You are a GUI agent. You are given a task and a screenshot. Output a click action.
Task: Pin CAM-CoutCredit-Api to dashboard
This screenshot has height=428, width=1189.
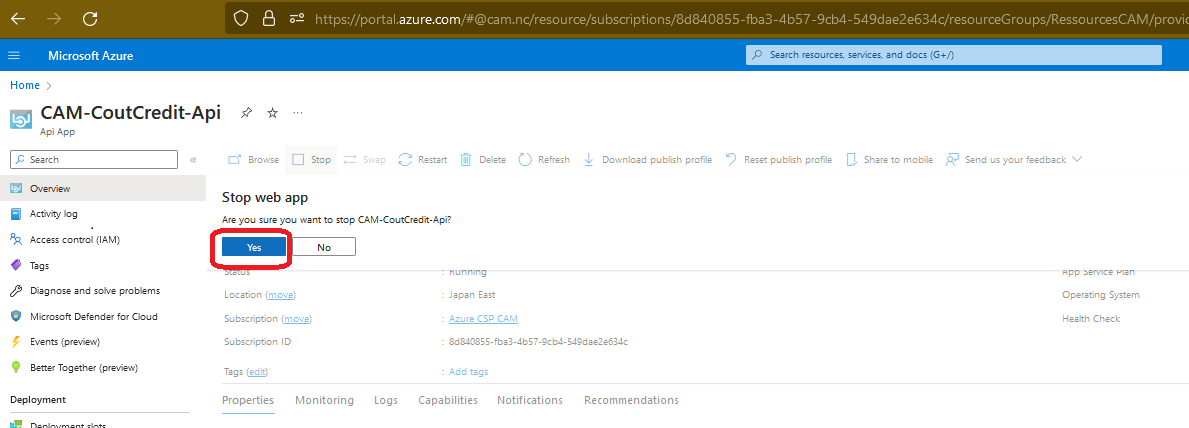pyautogui.click(x=247, y=113)
